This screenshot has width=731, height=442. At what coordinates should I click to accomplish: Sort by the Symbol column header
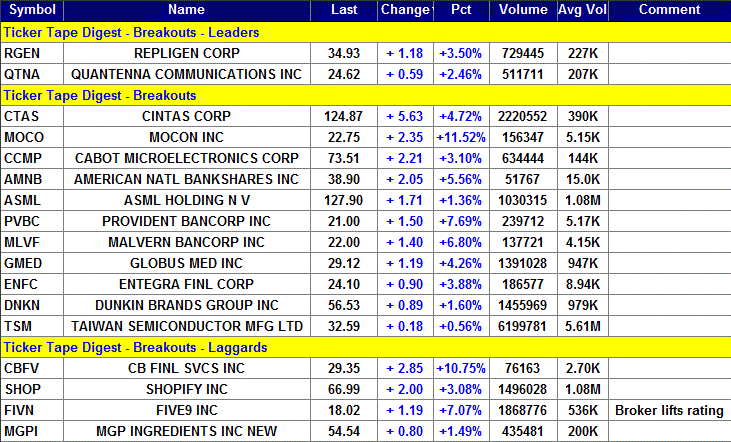[32, 10]
